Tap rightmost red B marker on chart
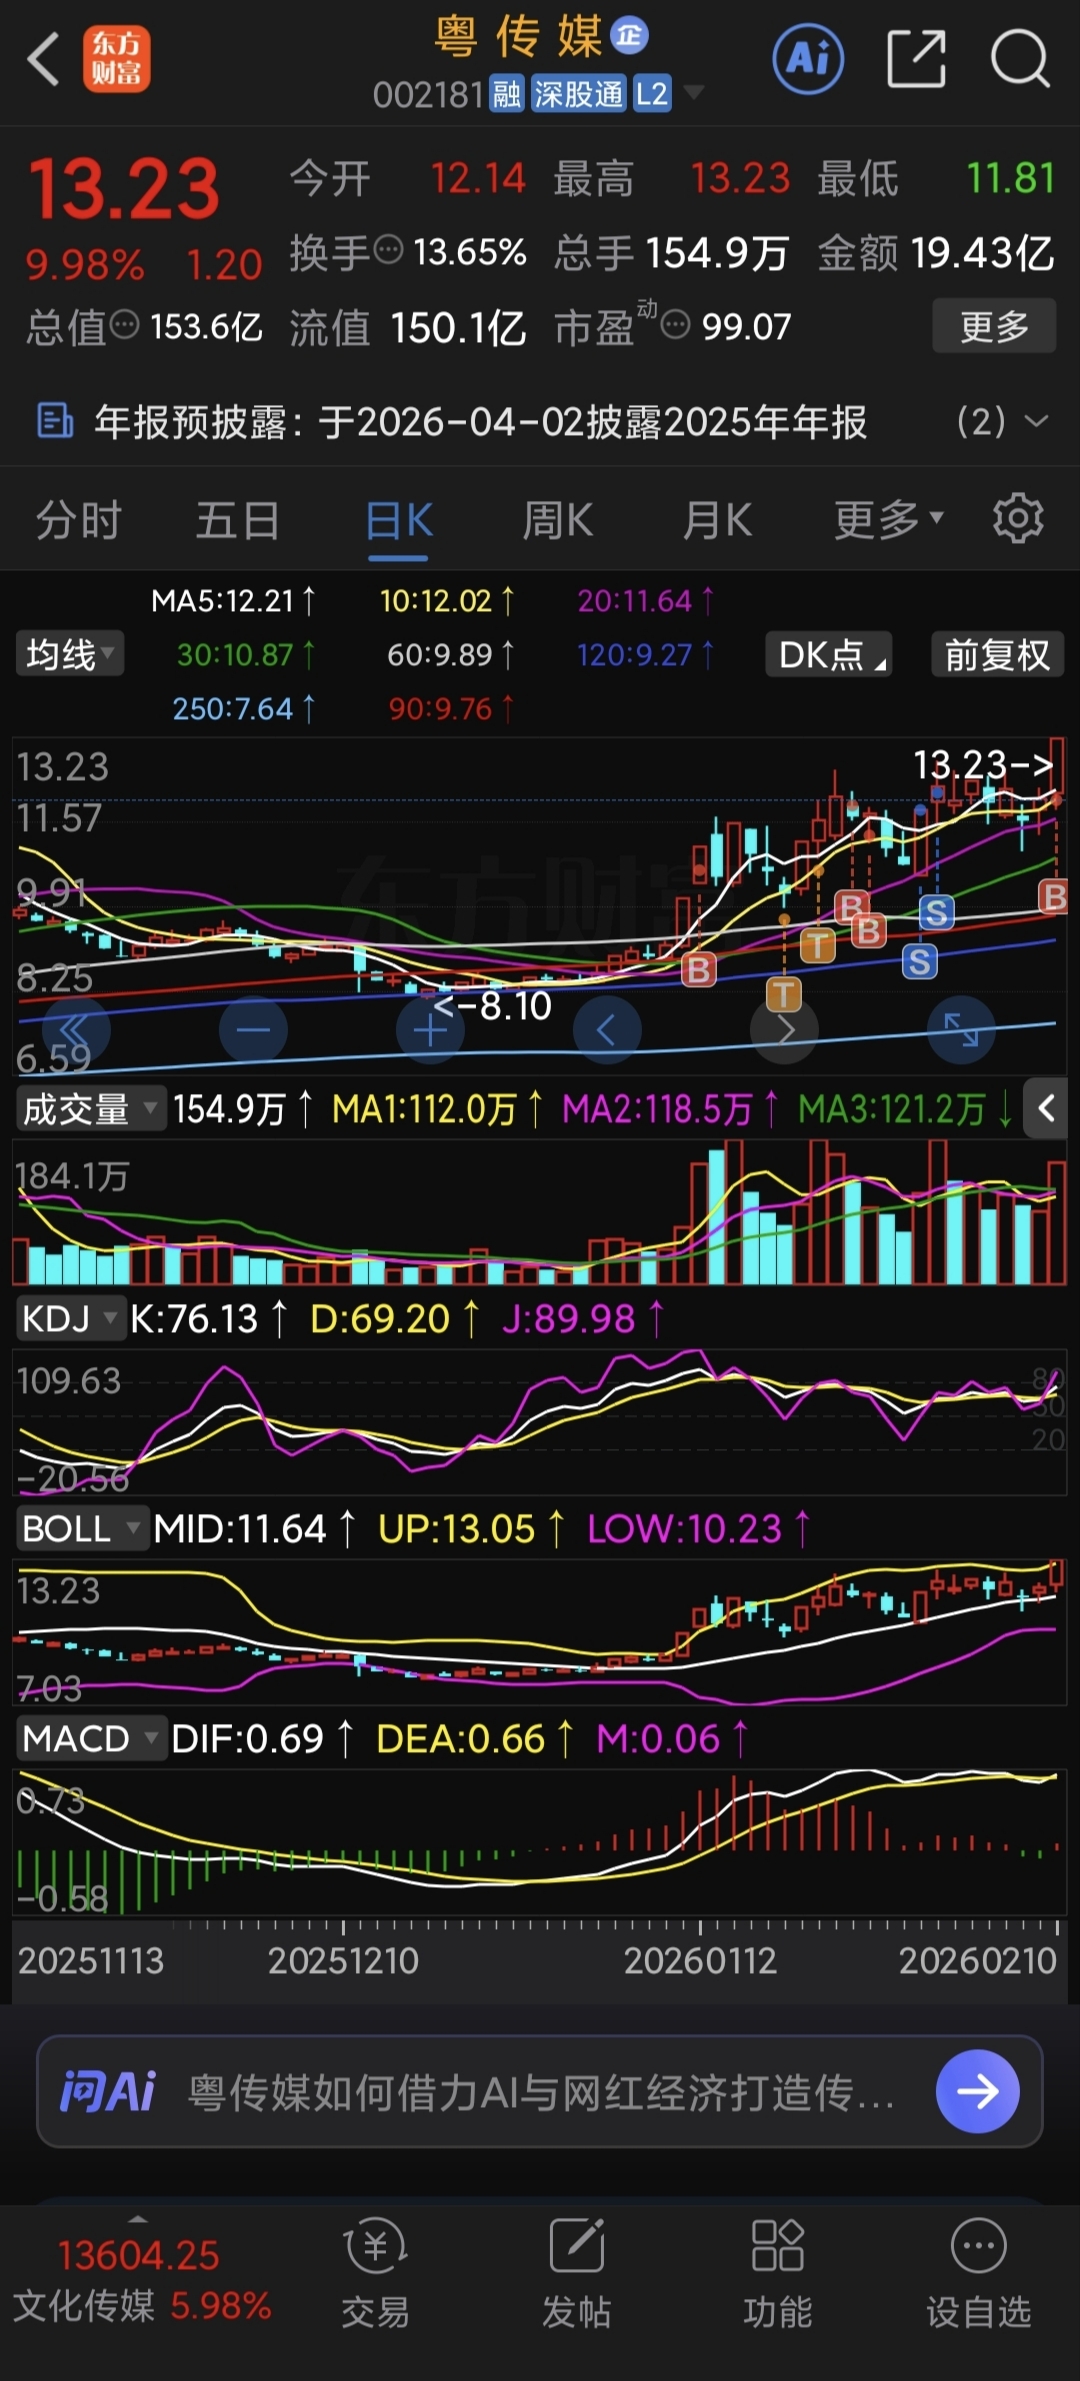The width and height of the screenshot is (1080, 2381). (1053, 896)
